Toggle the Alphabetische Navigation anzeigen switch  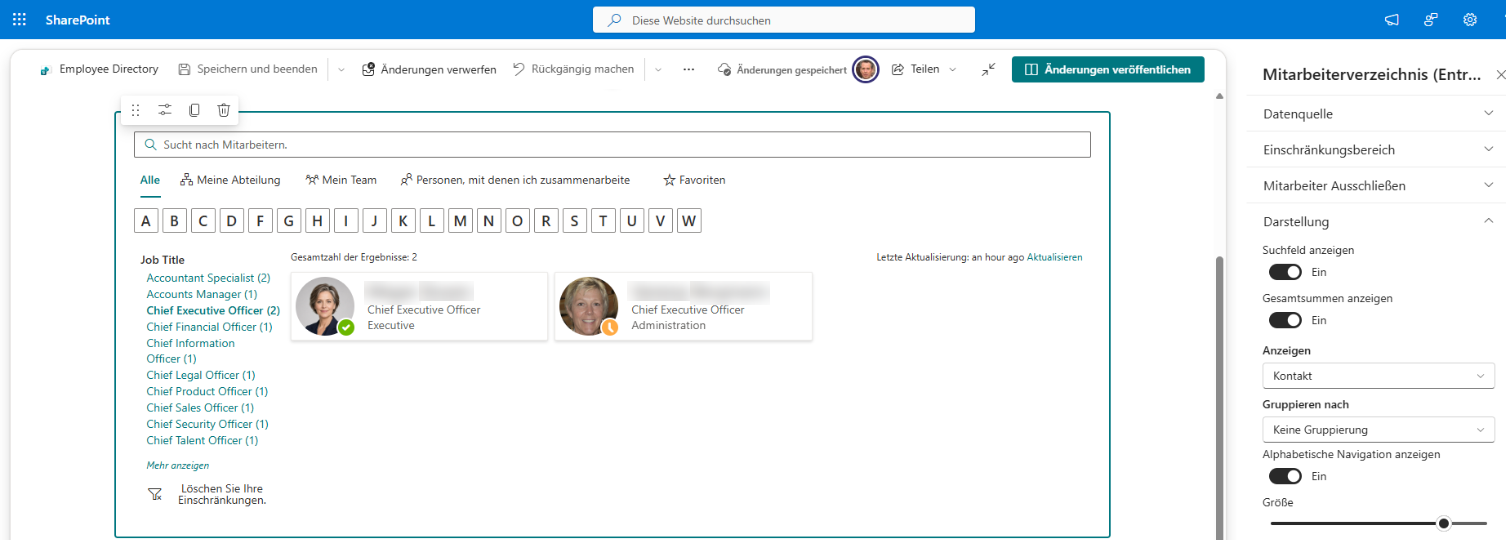(x=1285, y=476)
